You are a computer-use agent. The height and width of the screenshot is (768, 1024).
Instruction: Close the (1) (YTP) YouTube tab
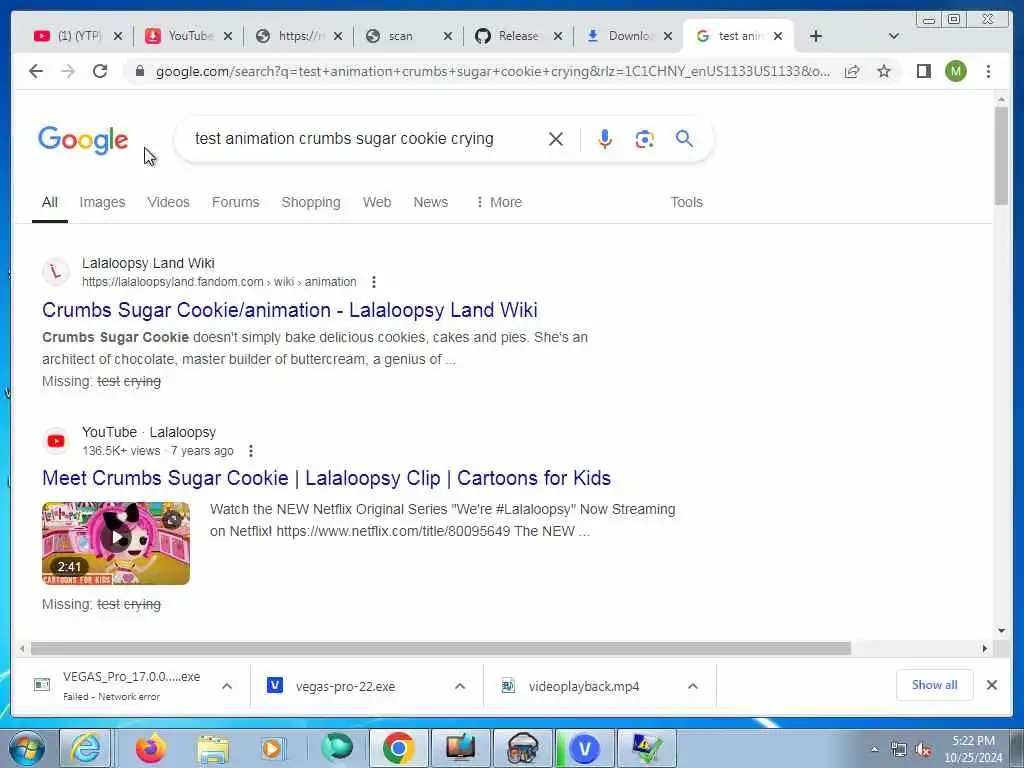point(118,36)
